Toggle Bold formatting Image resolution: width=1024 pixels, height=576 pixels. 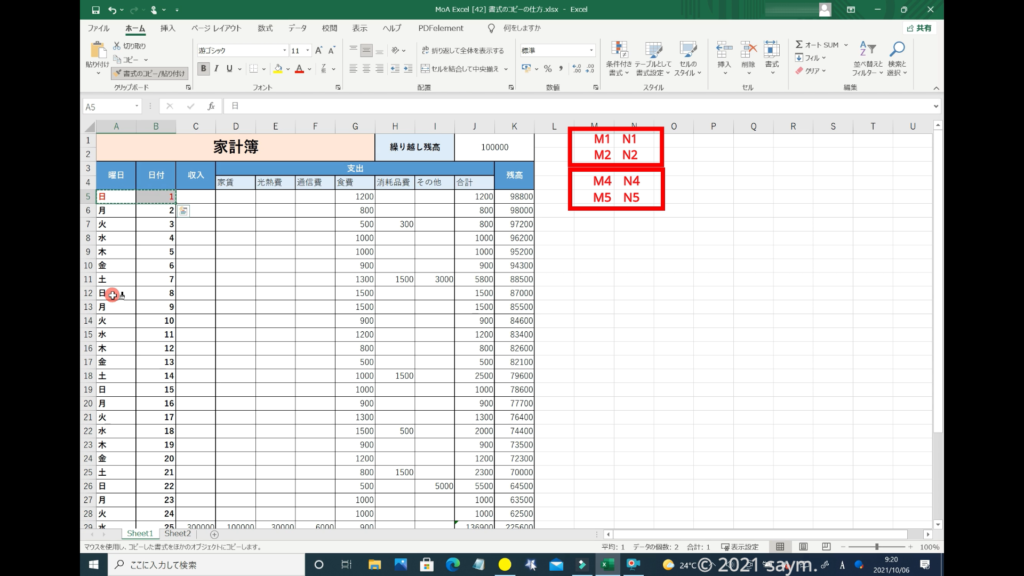tap(204, 69)
